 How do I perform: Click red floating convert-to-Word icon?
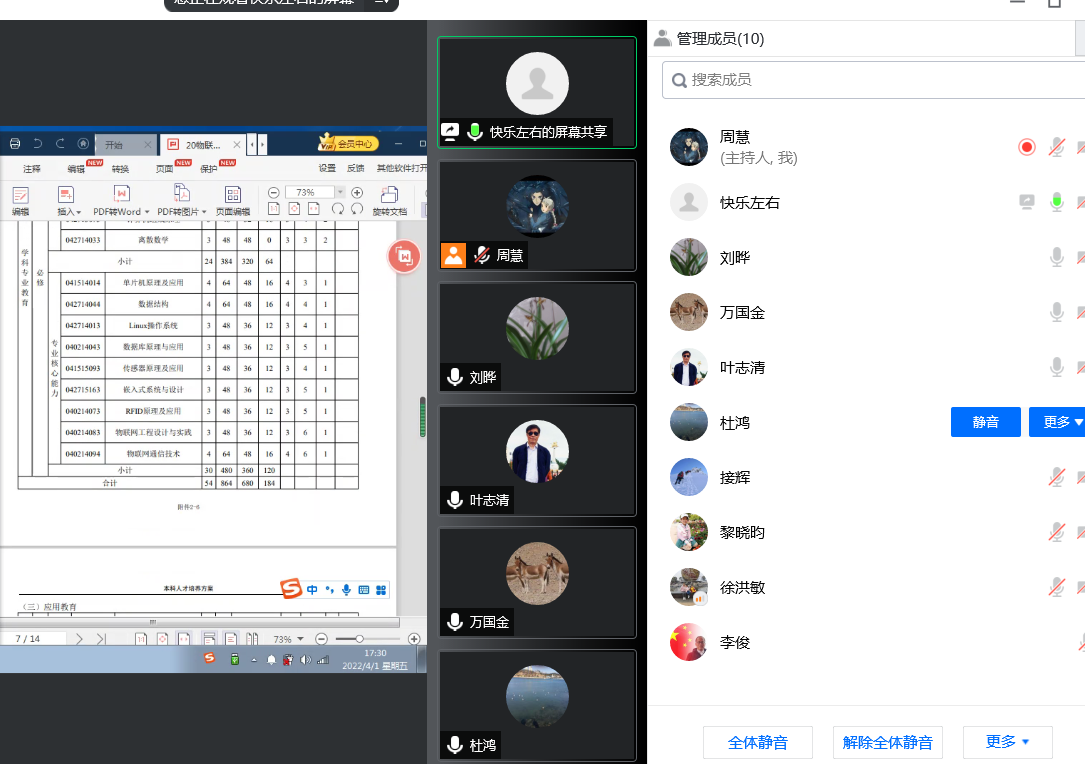click(x=404, y=257)
